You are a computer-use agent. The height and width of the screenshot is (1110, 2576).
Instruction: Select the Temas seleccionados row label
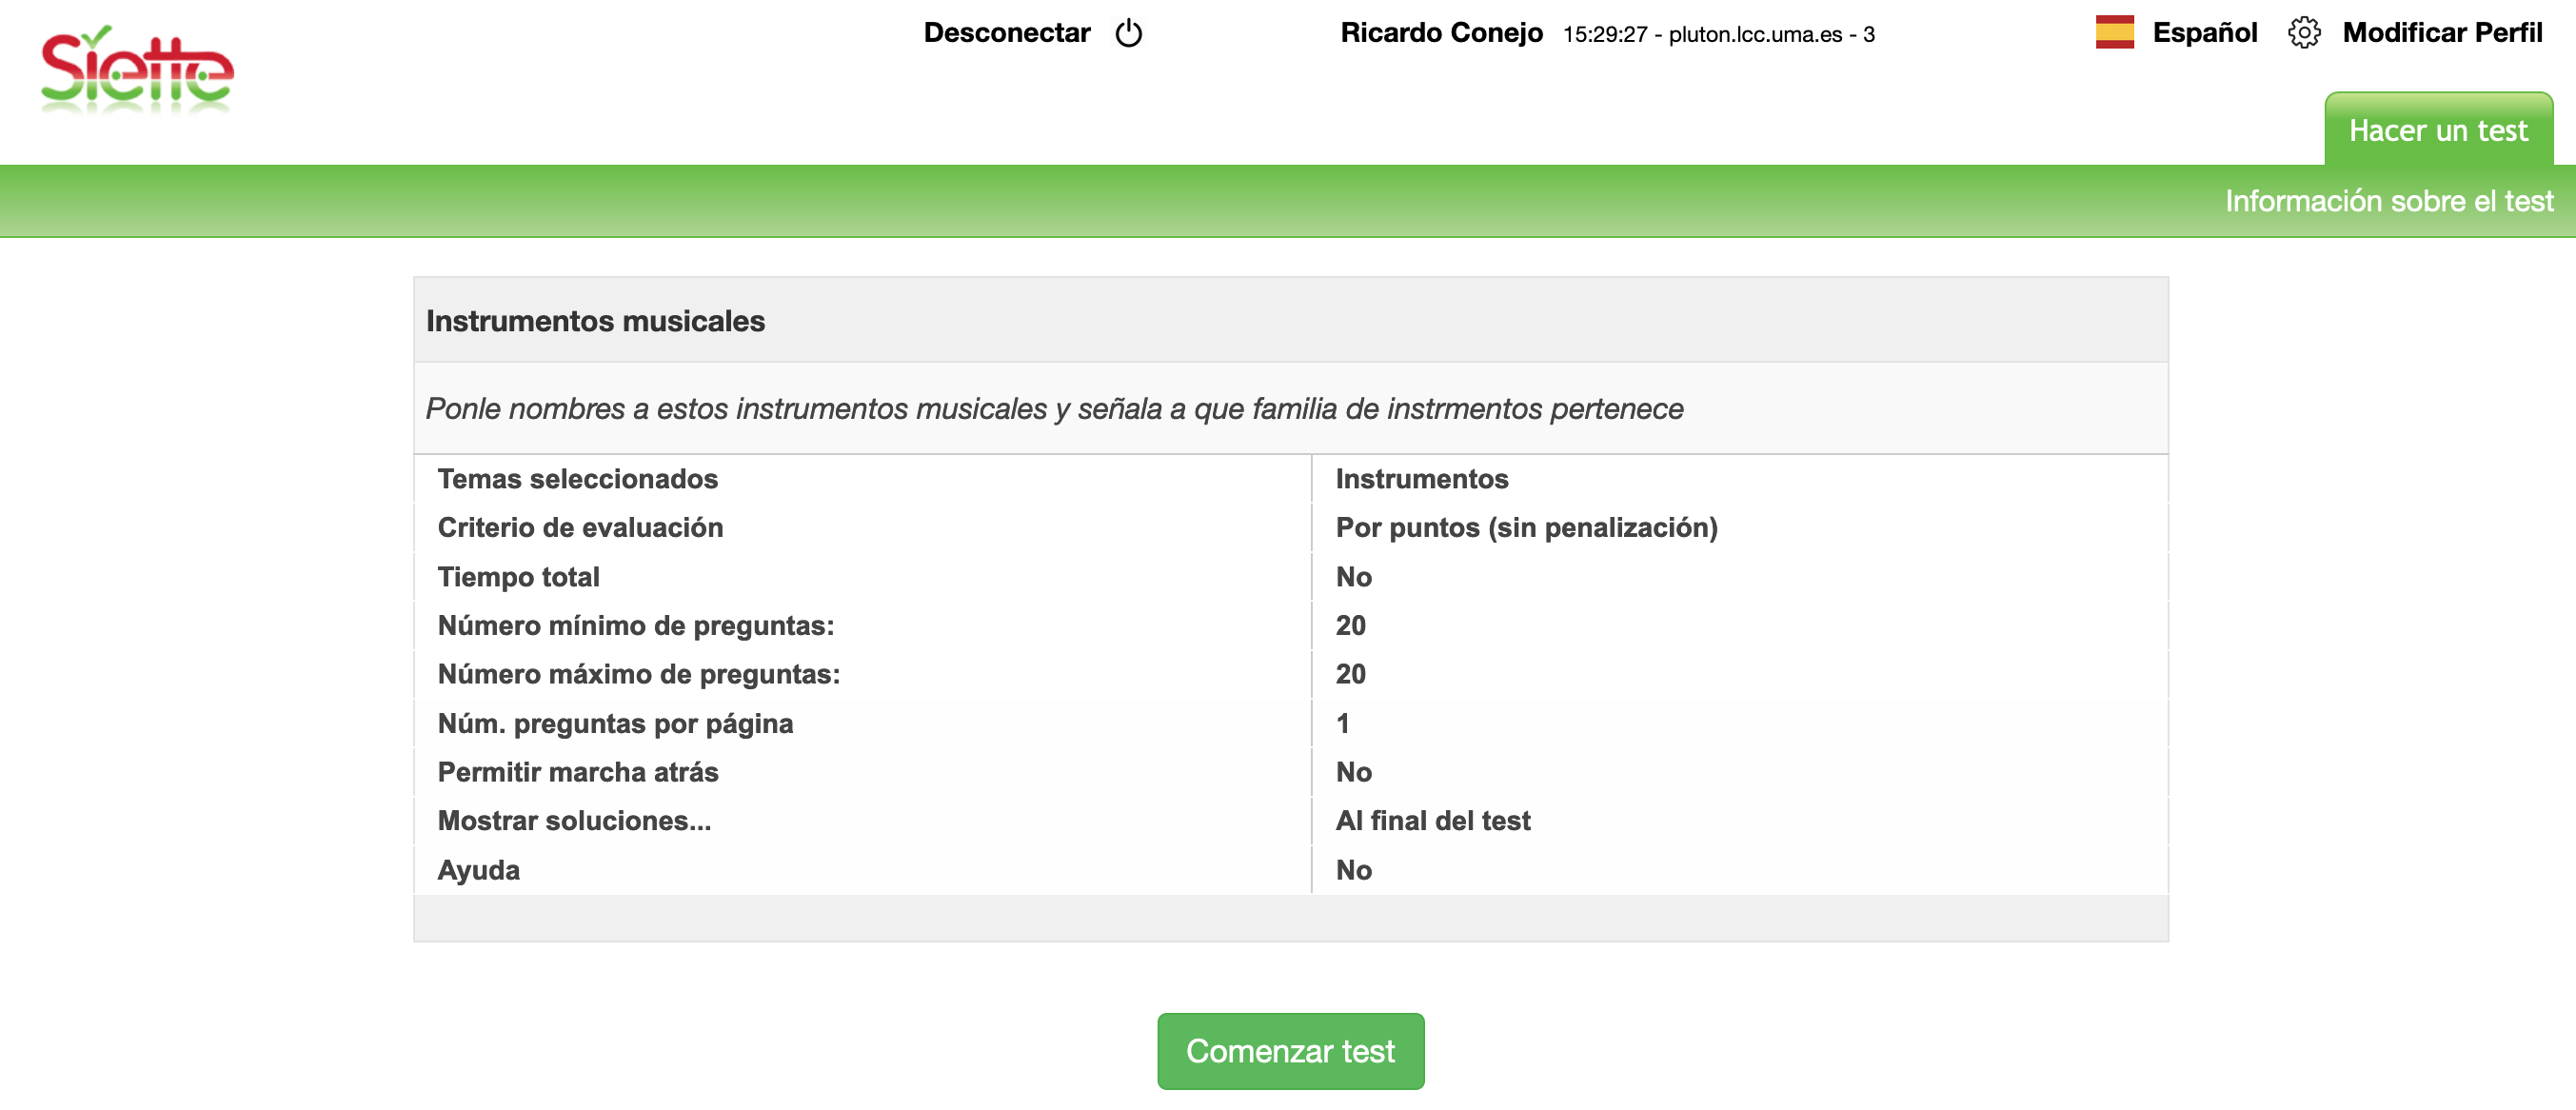pyautogui.click(x=577, y=479)
